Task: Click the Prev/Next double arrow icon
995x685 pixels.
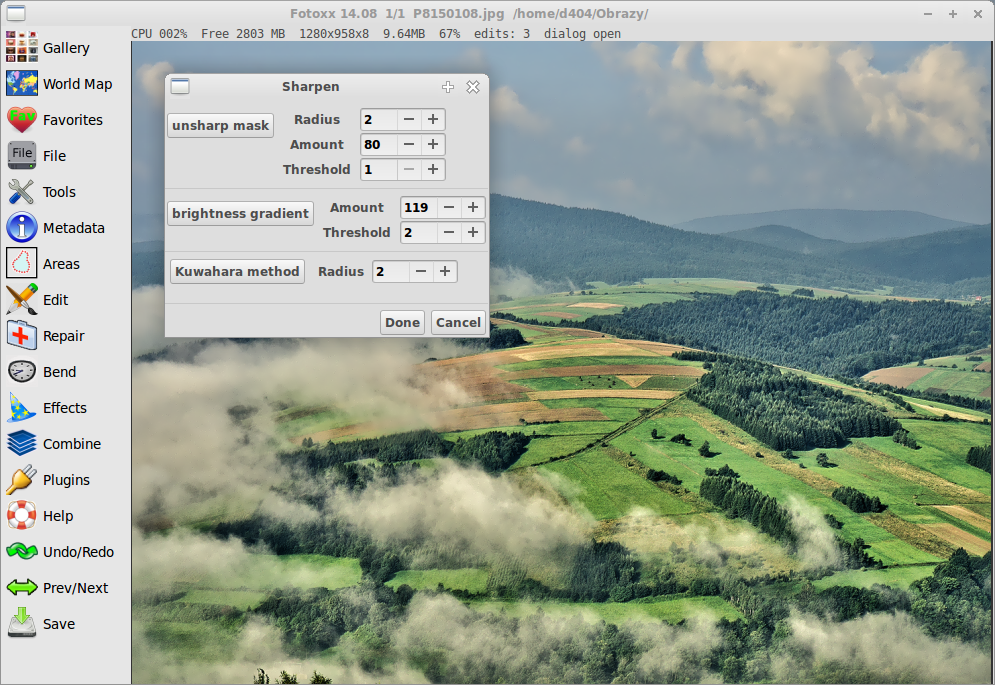Action: coord(22,588)
